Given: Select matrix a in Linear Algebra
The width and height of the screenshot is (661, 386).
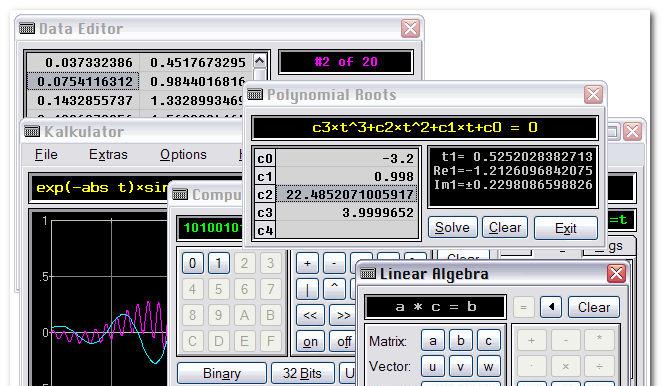Looking at the screenshot, I should click(x=433, y=340).
